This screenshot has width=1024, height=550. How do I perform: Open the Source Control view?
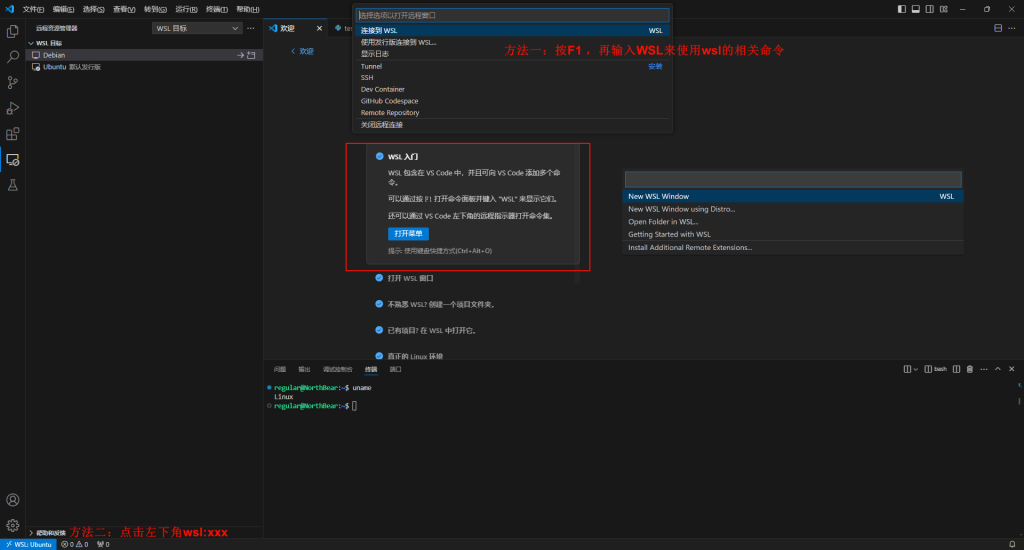[x=13, y=83]
